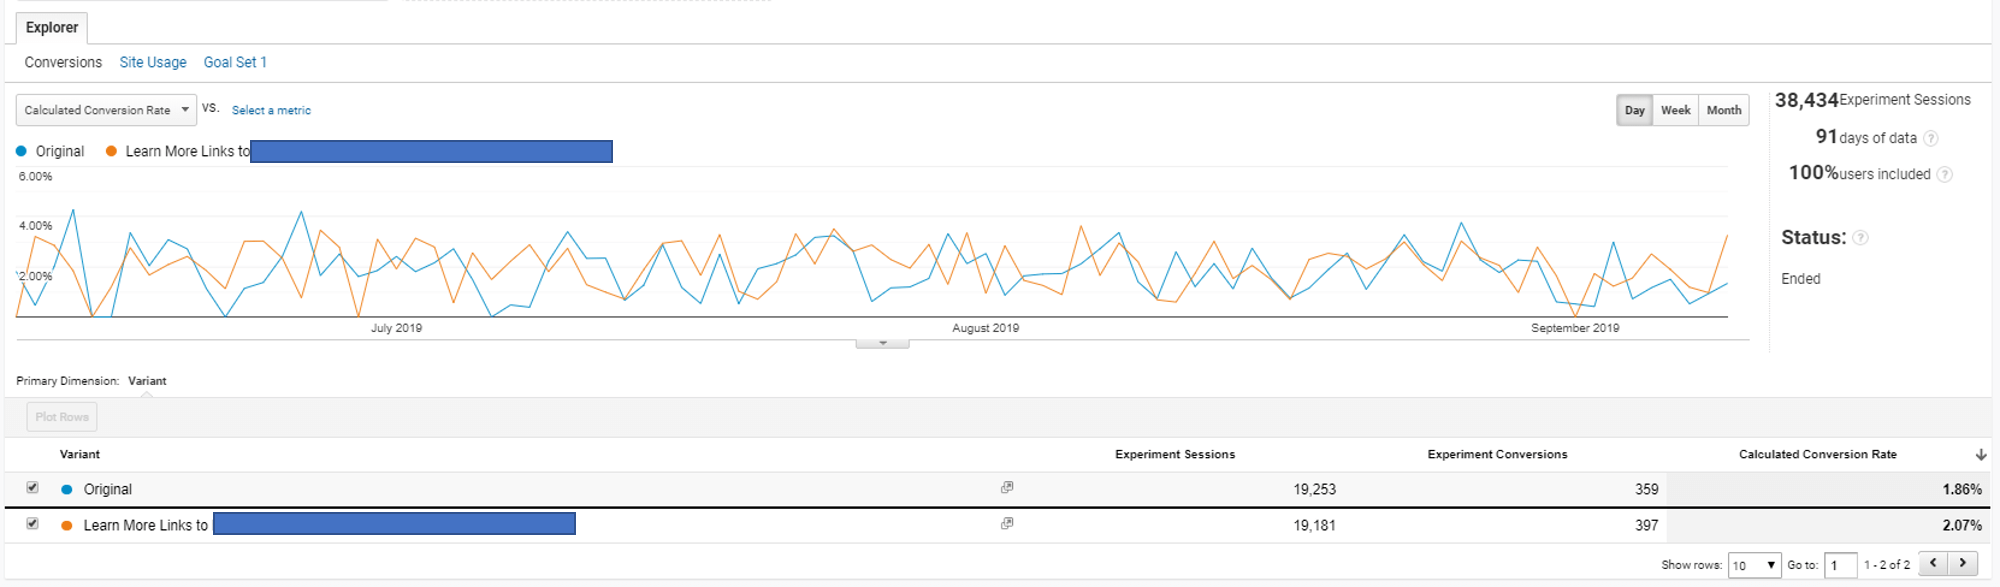The image size is (2000, 587).
Task: Open Original variant row popup icon
Action: coord(1007,488)
